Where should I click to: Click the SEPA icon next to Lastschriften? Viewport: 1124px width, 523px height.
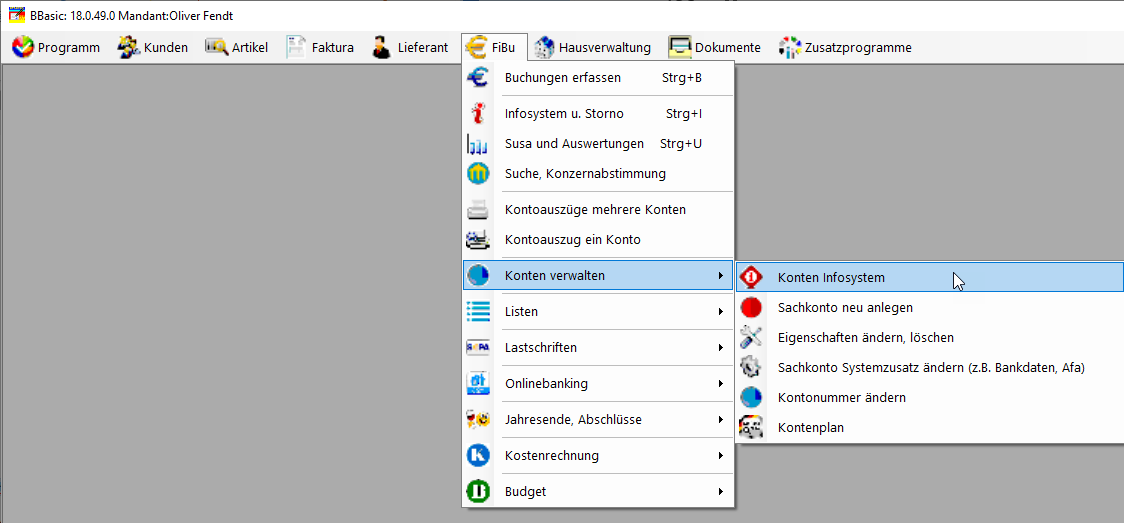pyautogui.click(x=477, y=347)
